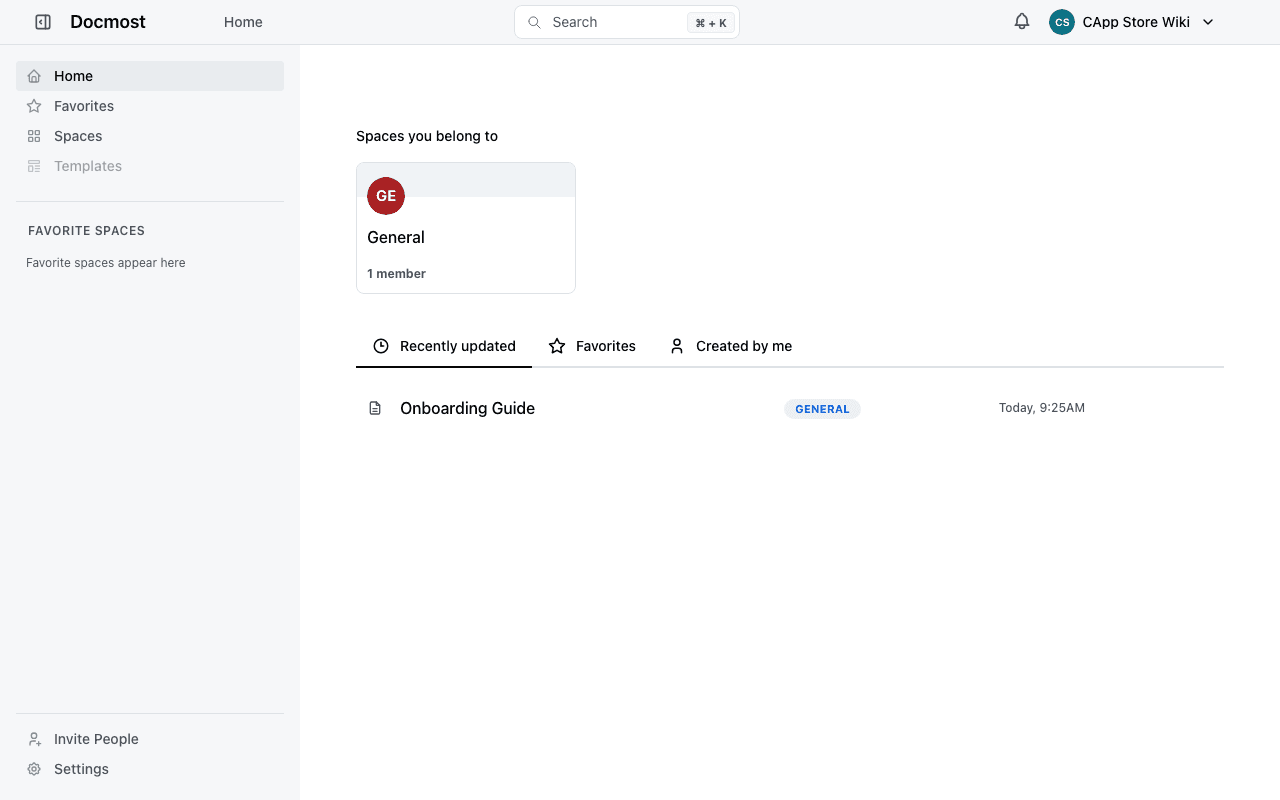Click the person icon on Created by me tab
The image size is (1280, 800).
(677, 346)
